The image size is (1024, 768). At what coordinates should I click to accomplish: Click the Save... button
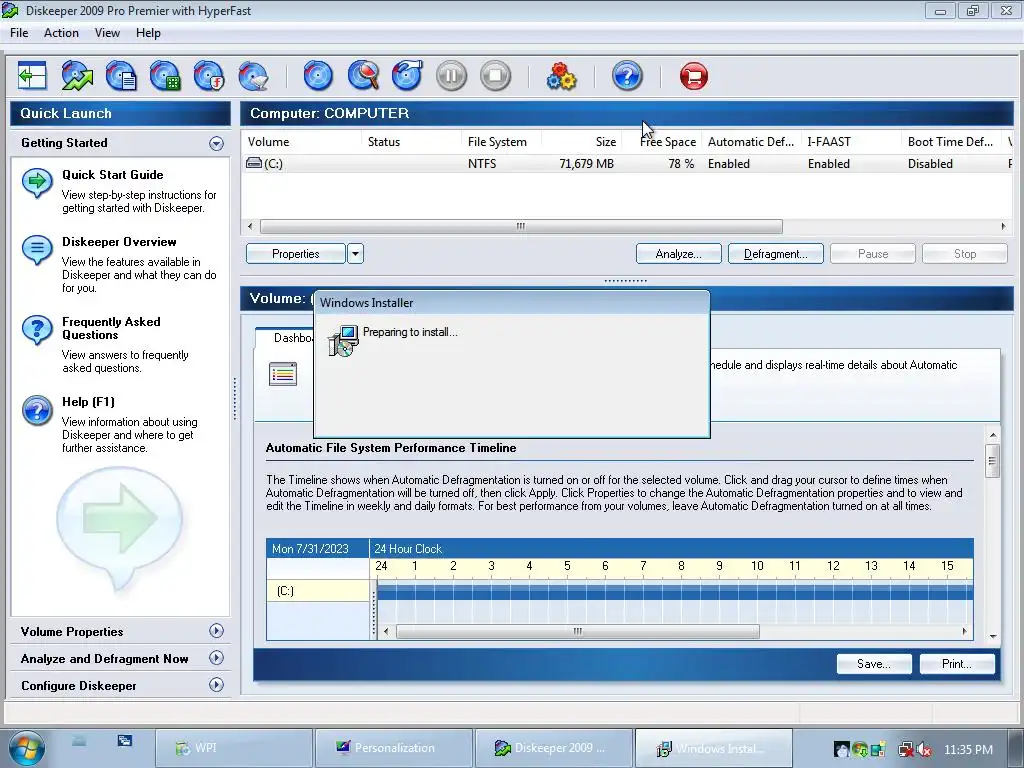click(x=874, y=664)
